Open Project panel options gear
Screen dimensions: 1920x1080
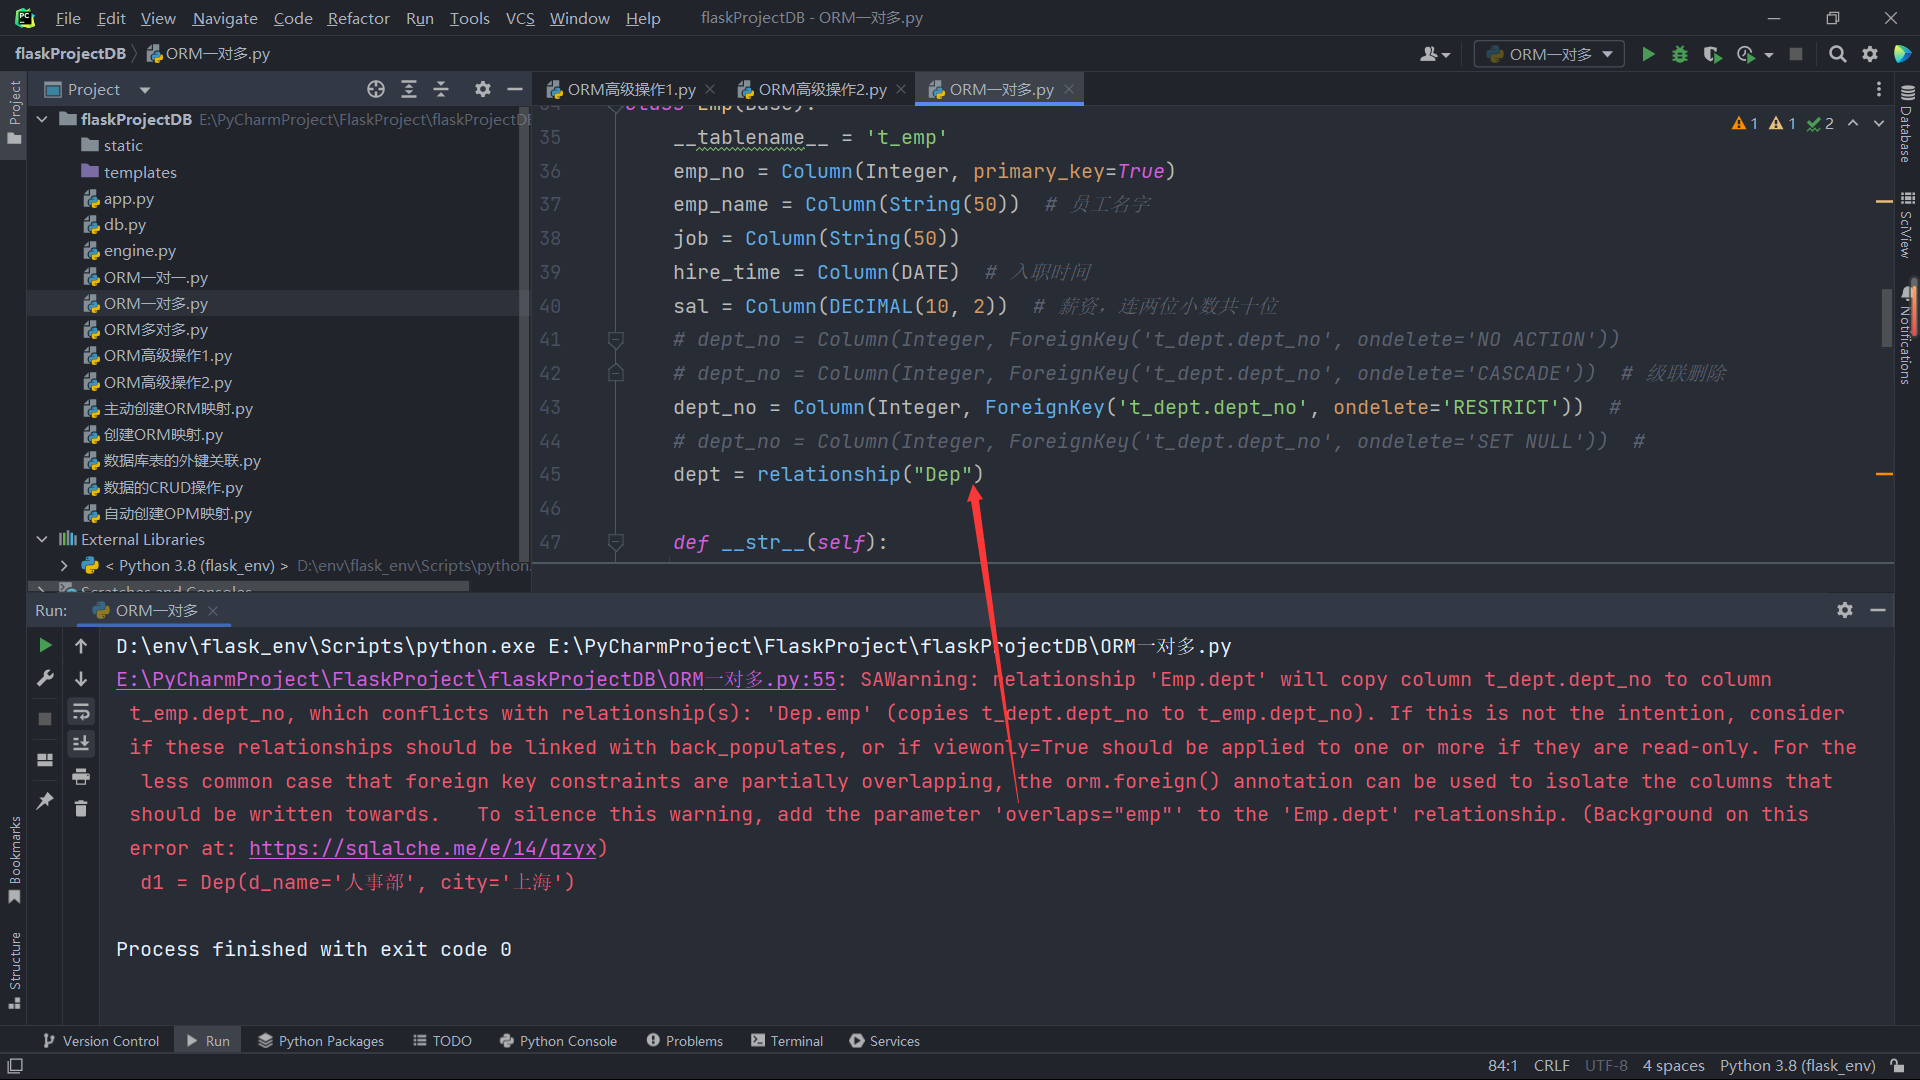click(x=483, y=89)
